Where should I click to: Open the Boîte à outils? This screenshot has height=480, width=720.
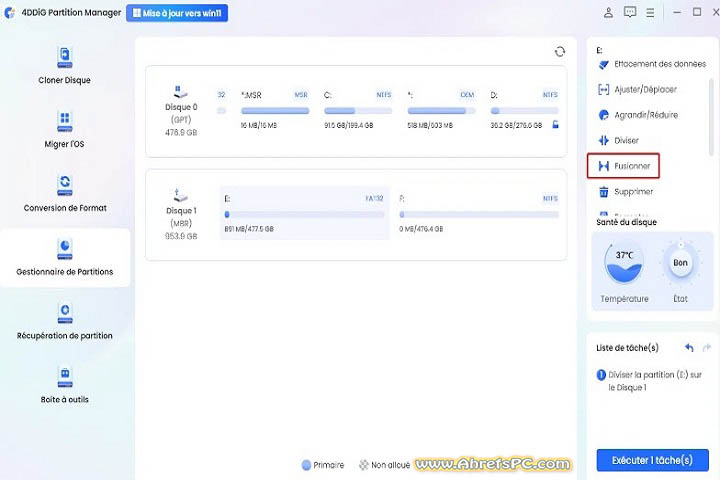tap(65, 385)
